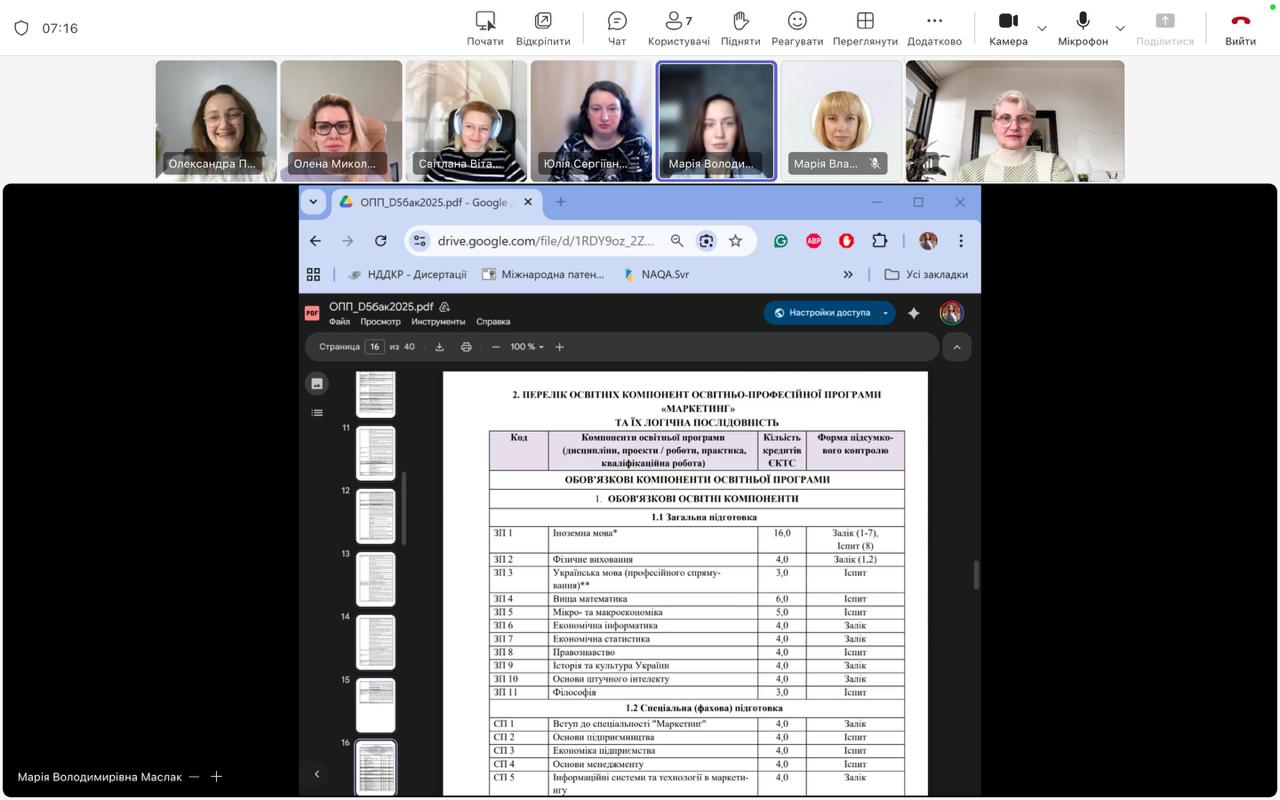
Task: Print the PDF document
Action: click(x=466, y=347)
